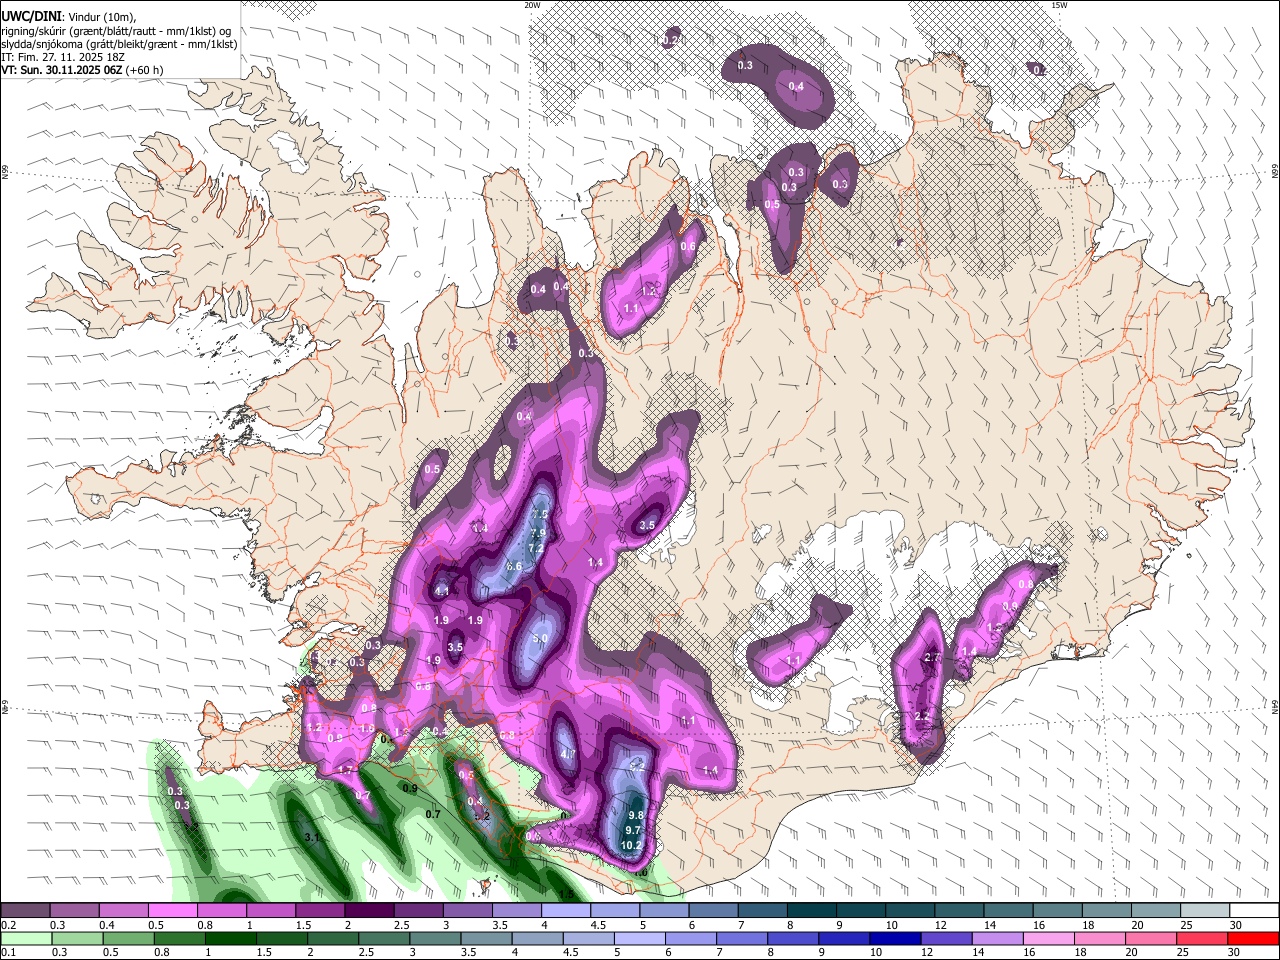Viewport: 1280px width, 960px height.
Task: Click the 9.8 precipitation value
Action: [x=634, y=815]
